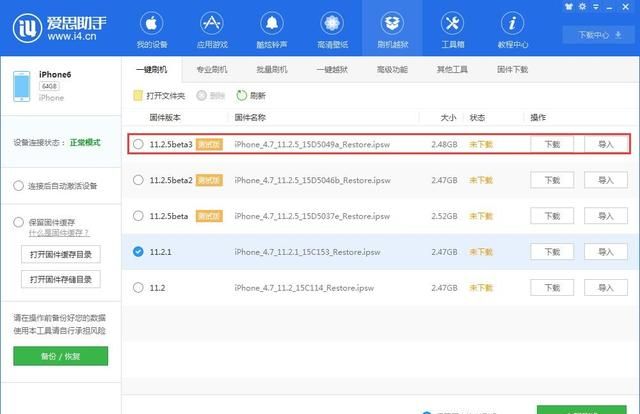Image resolution: width=640 pixels, height=414 pixels.
Task: Switch to 固件下载 tab
Action: point(513,69)
